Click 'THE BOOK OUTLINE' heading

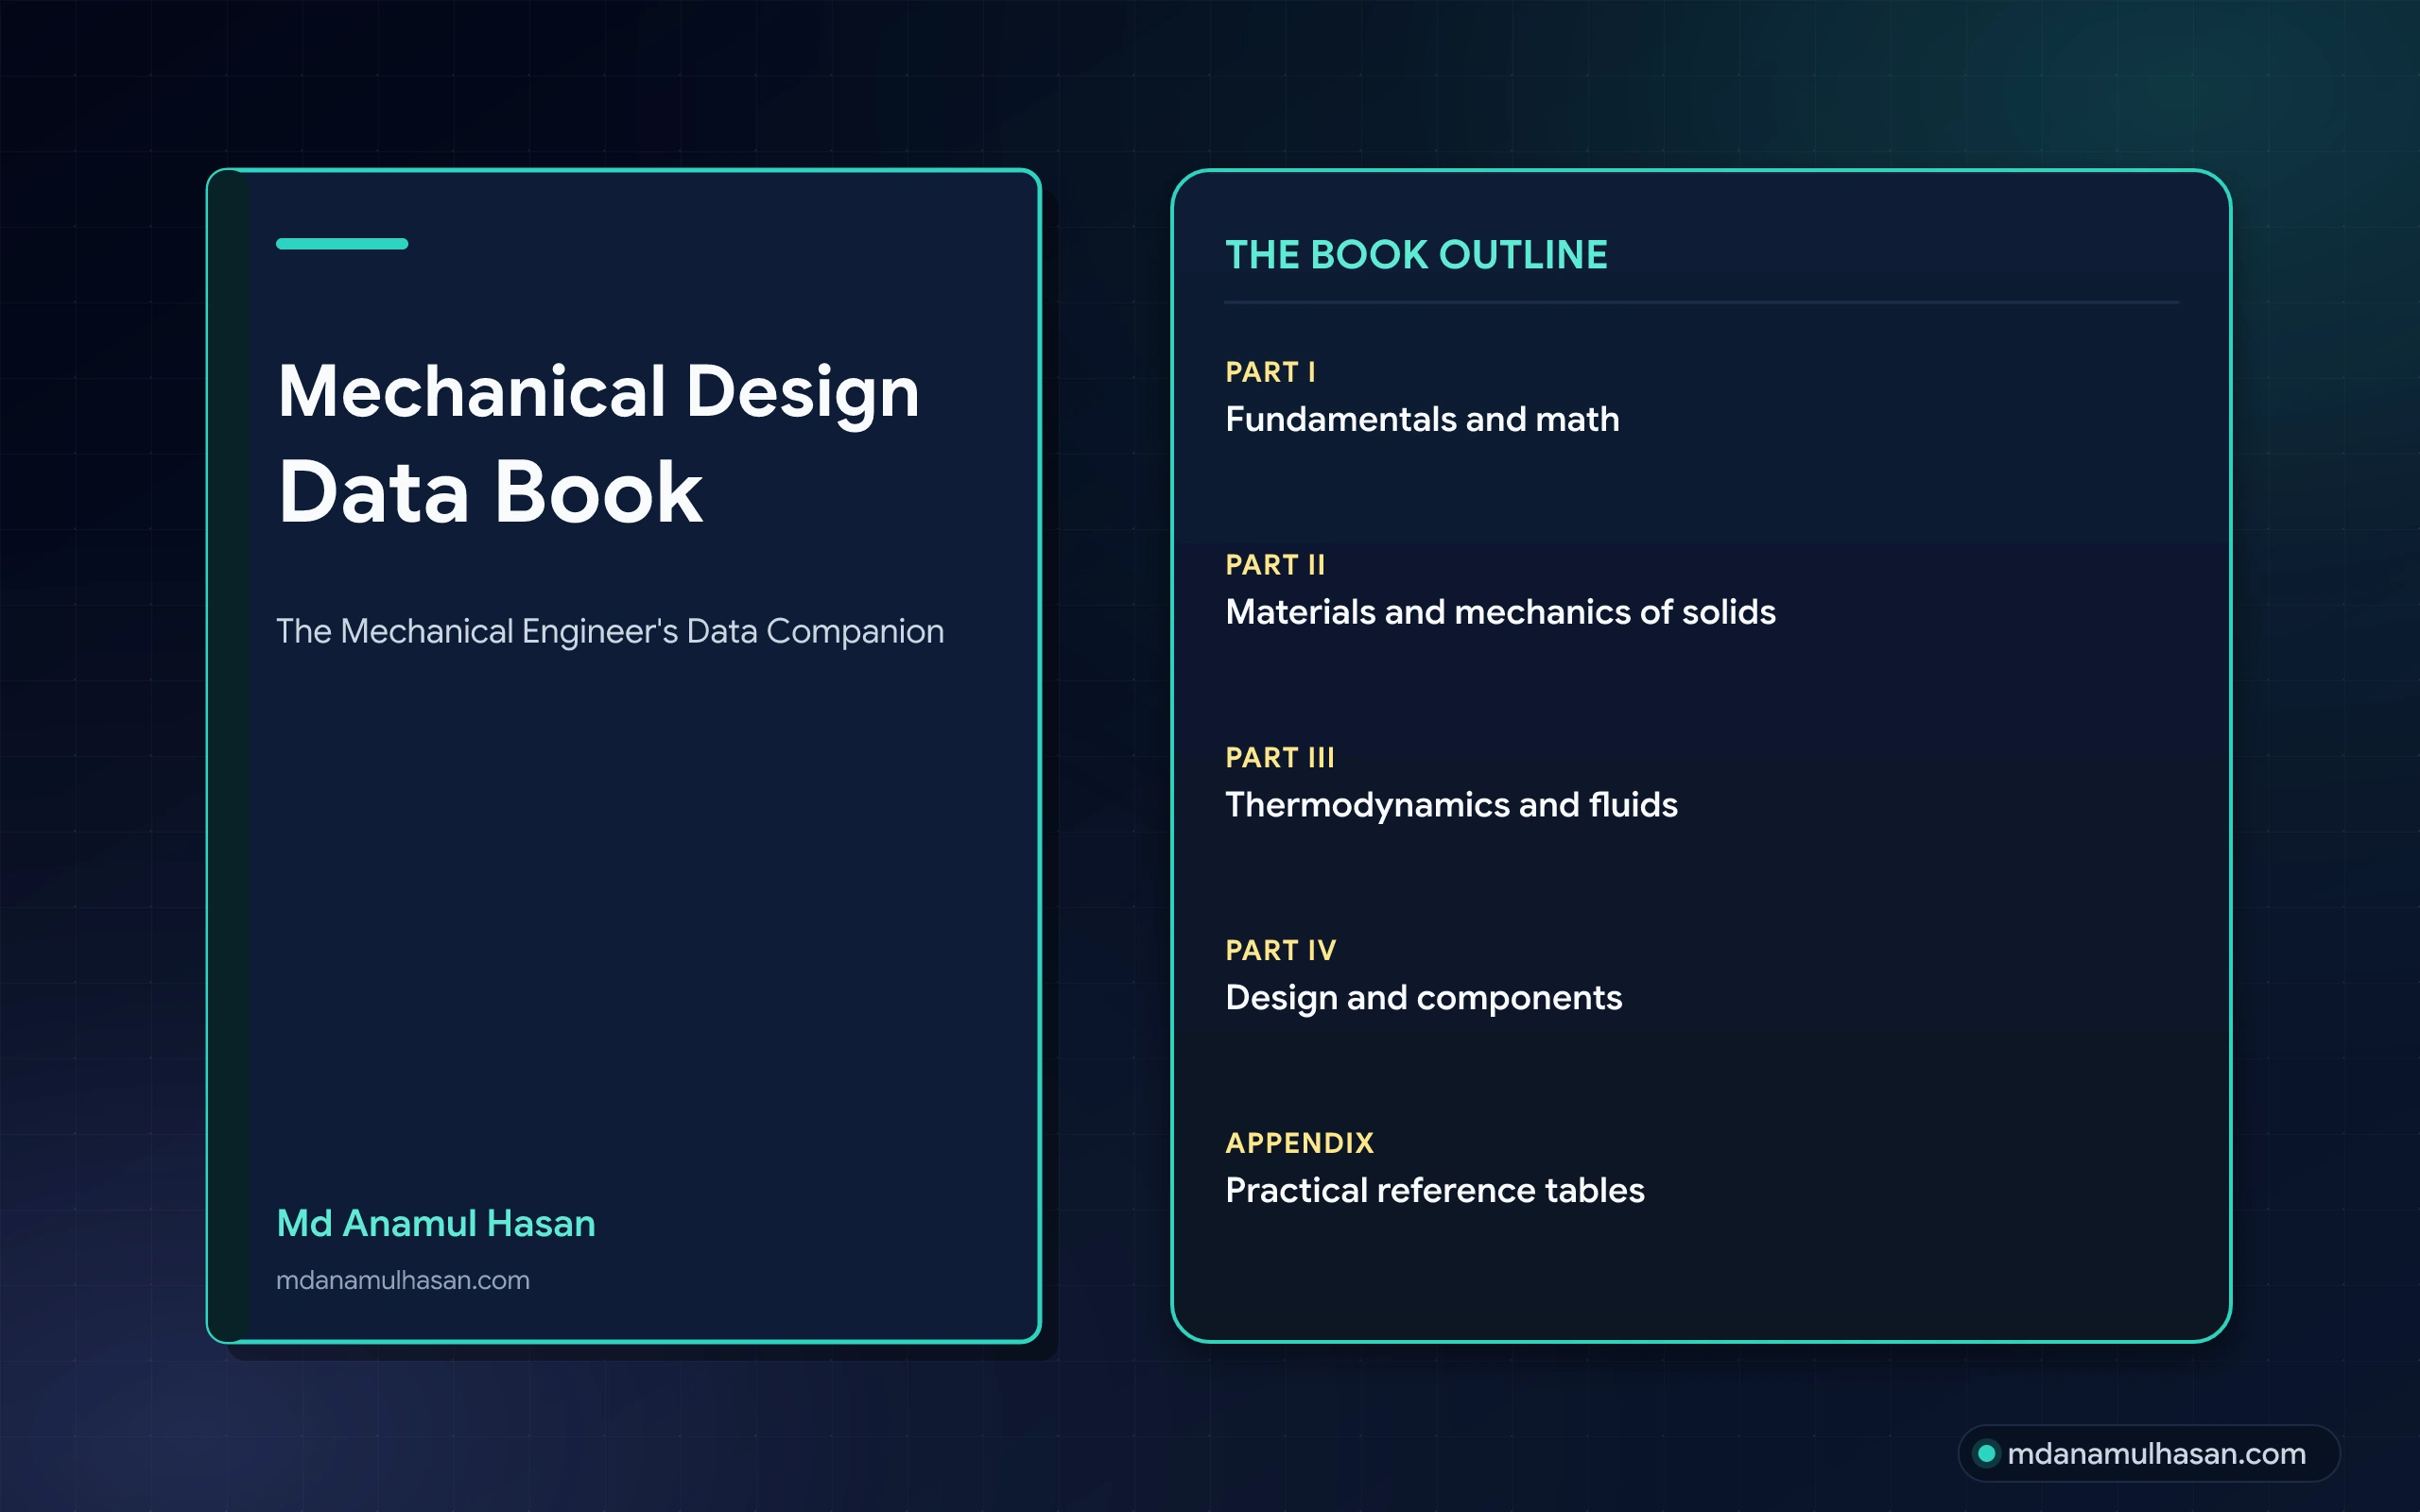pyautogui.click(x=1417, y=255)
